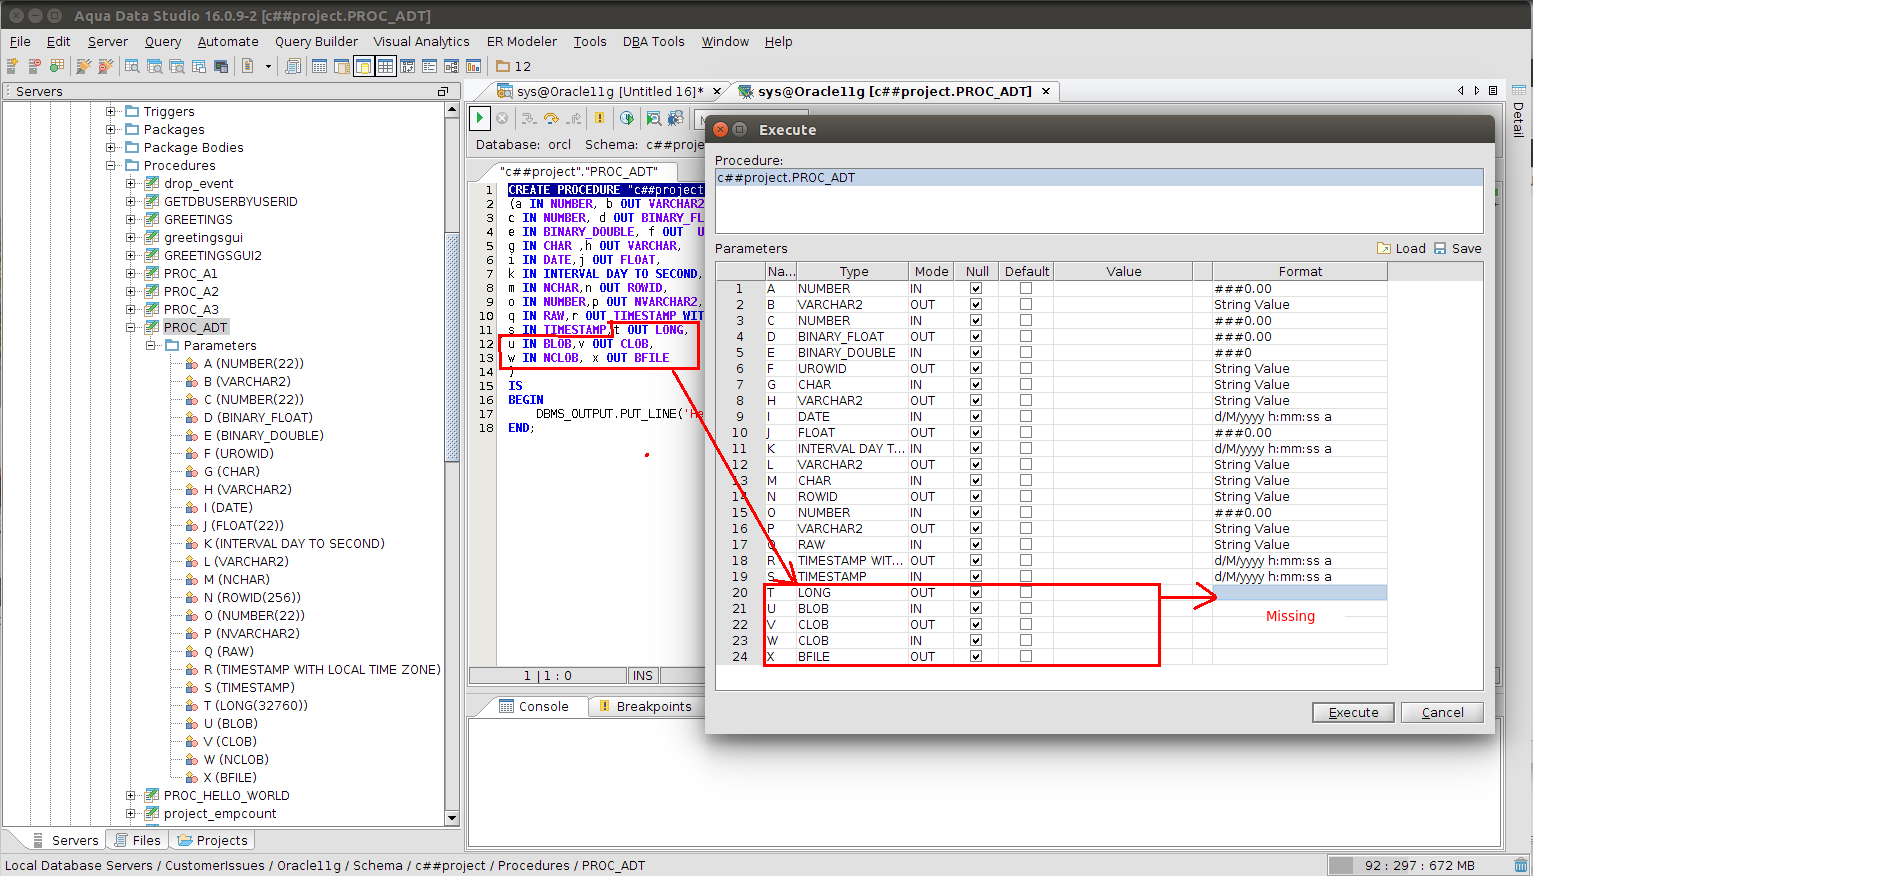Click the Servers panel restore icon
The image size is (1902, 876).
pos(443,91)
